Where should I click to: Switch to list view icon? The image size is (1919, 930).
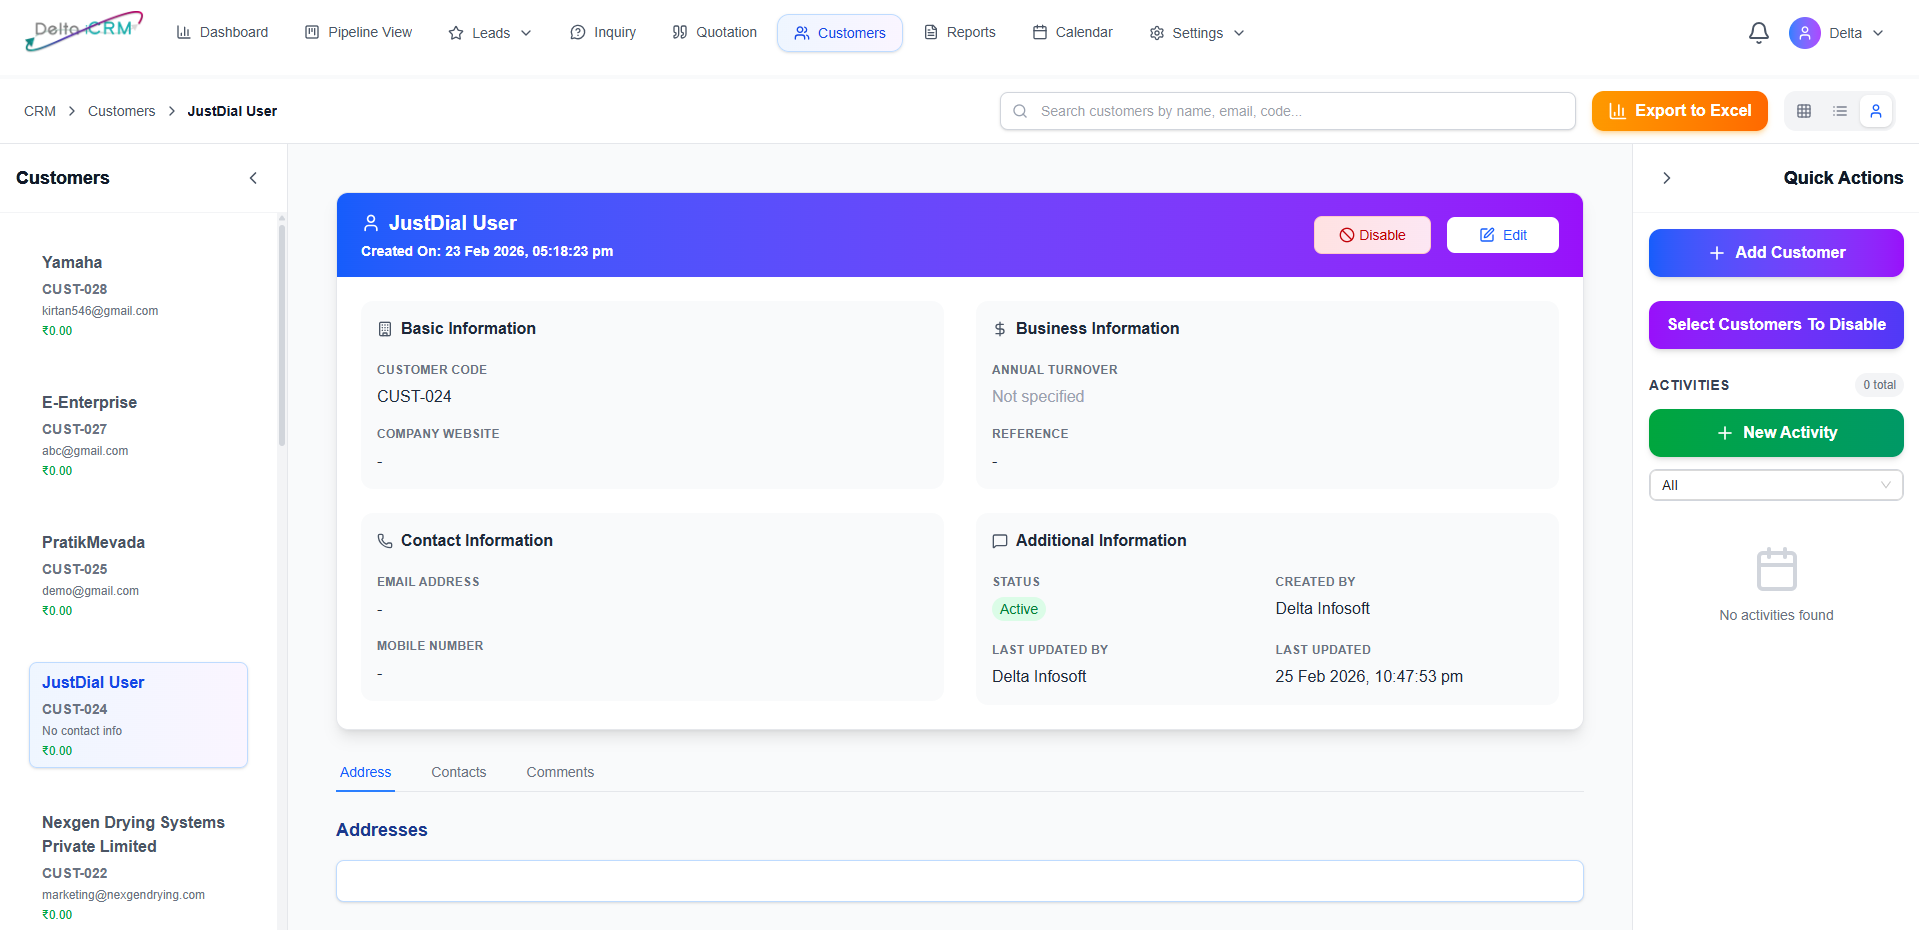(x=1840, y=111)
